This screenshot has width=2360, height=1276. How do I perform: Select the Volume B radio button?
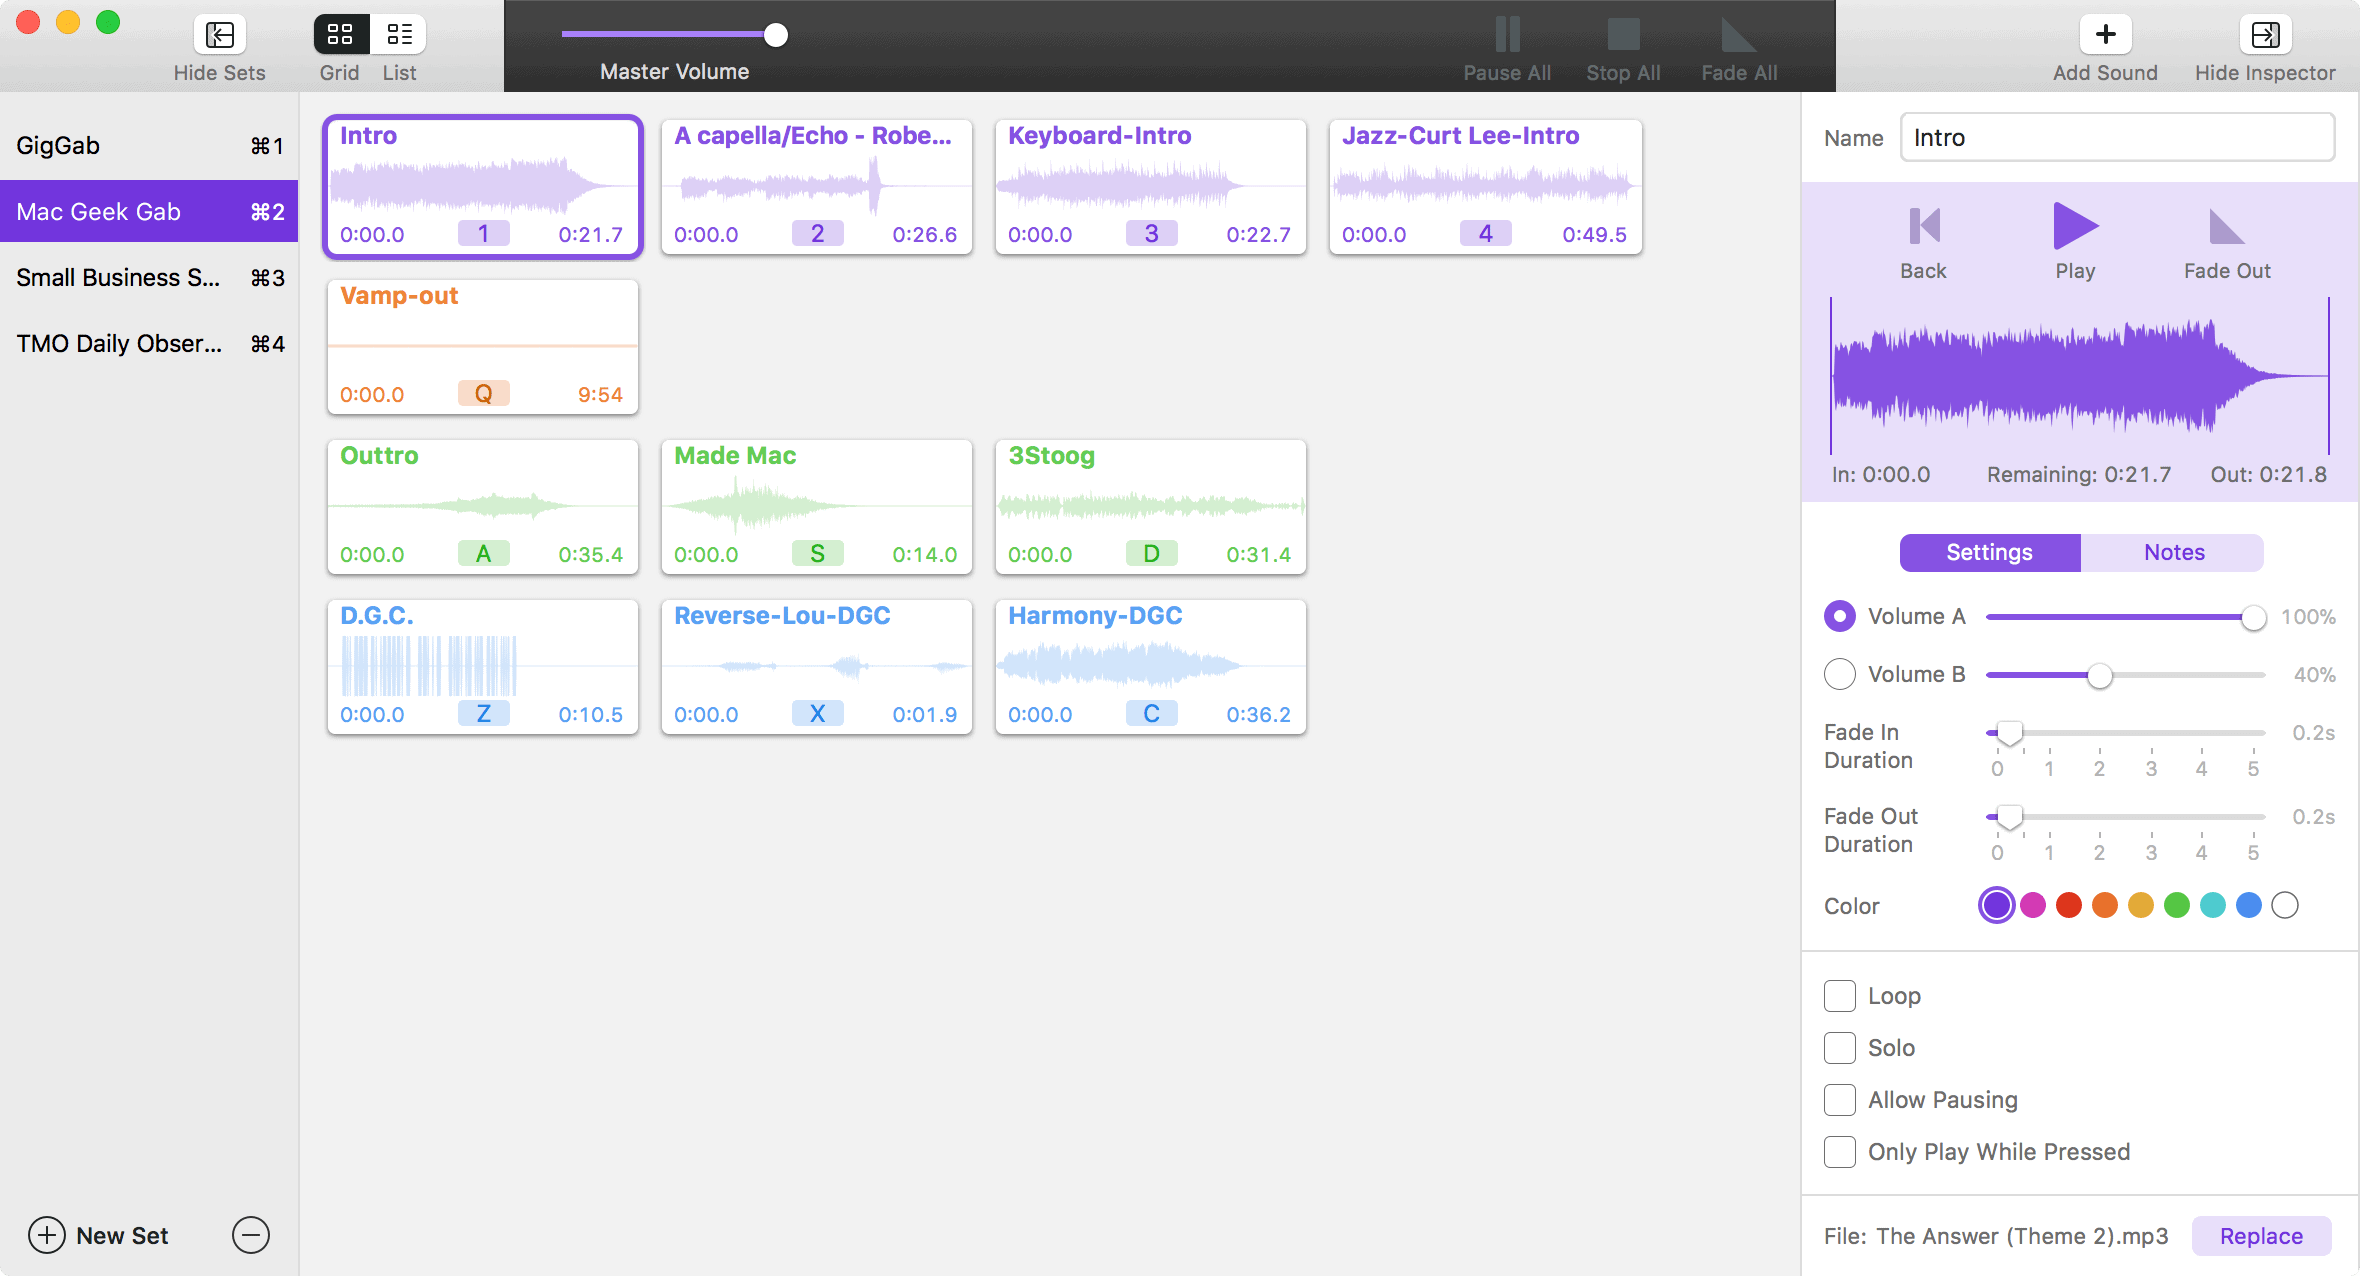[x=1839, y=674]
